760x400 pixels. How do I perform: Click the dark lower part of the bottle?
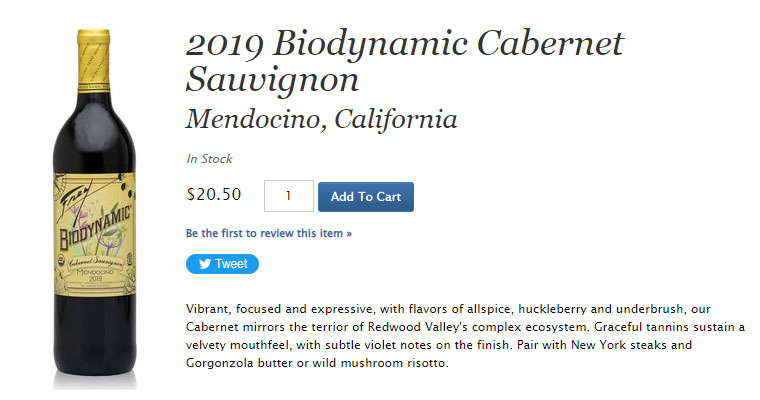(95, 335)
